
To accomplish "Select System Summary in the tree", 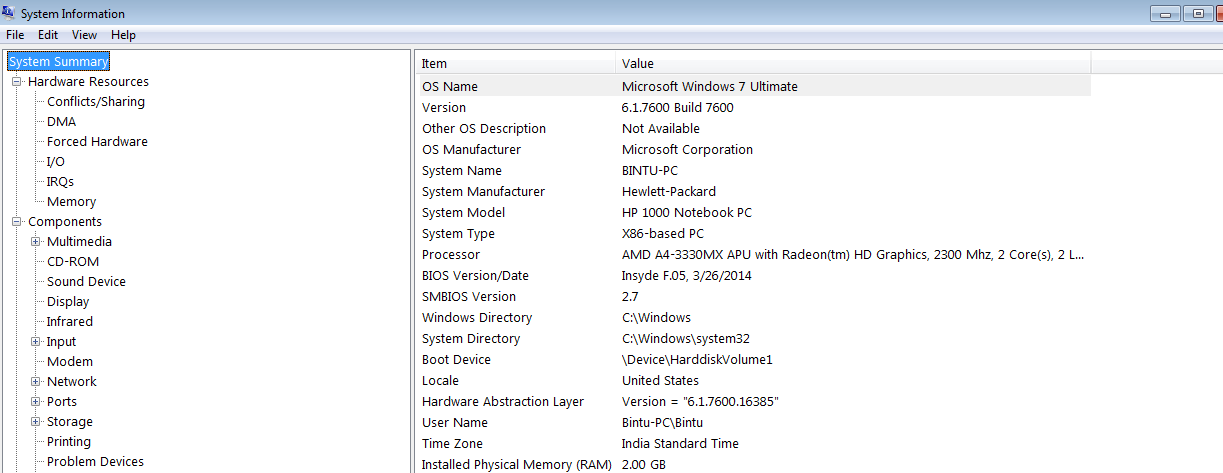I will pyautogui.click(x=58, y=62).
